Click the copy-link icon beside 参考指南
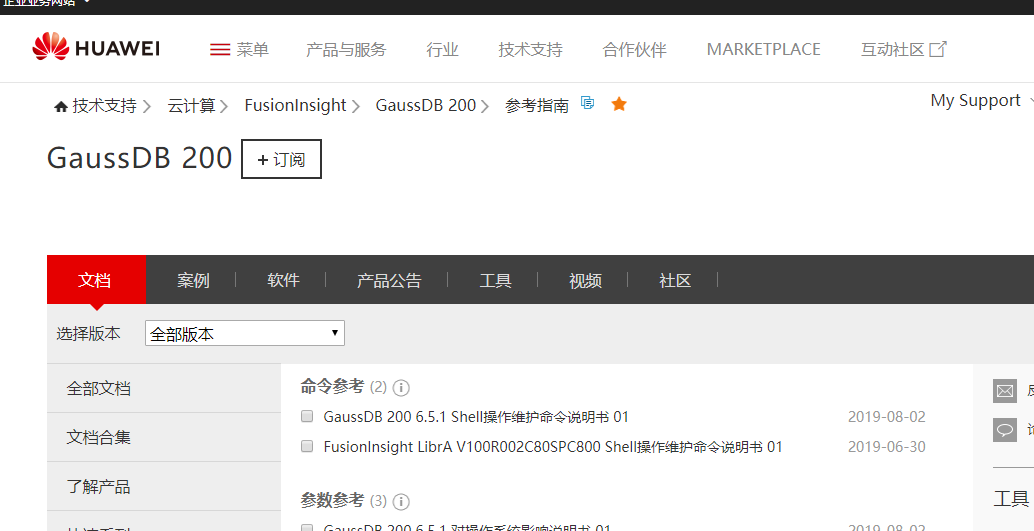This screenshot has height=531, width=1034. coord(587,103)
